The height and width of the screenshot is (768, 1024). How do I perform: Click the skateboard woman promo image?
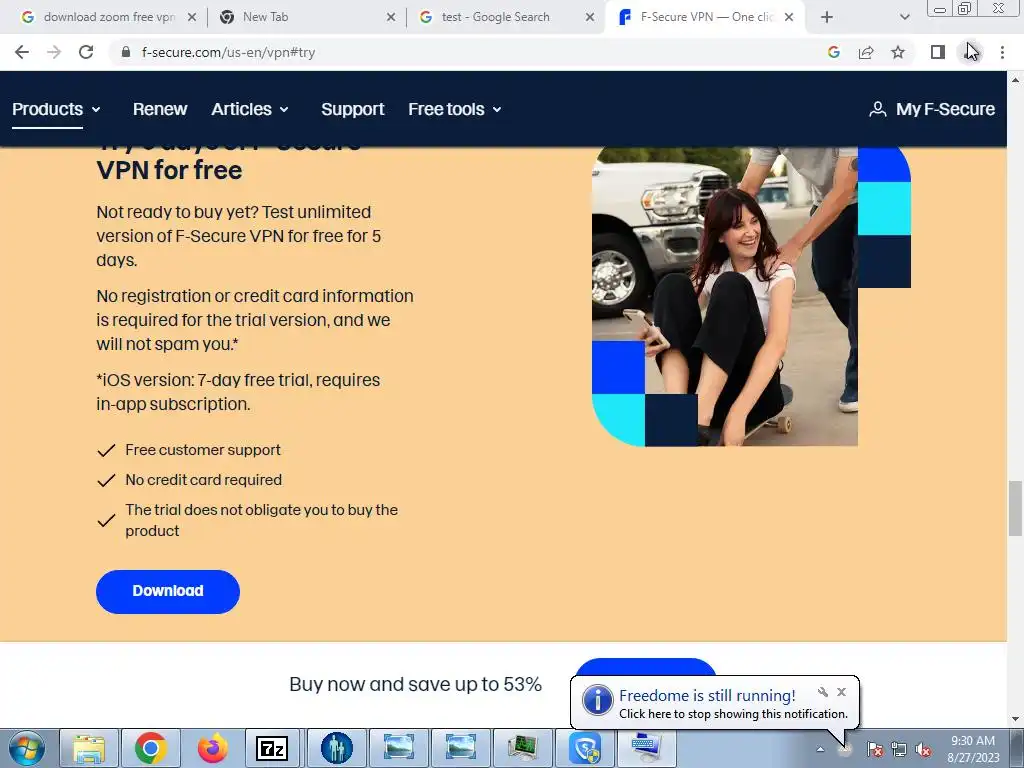pos(751,297)
